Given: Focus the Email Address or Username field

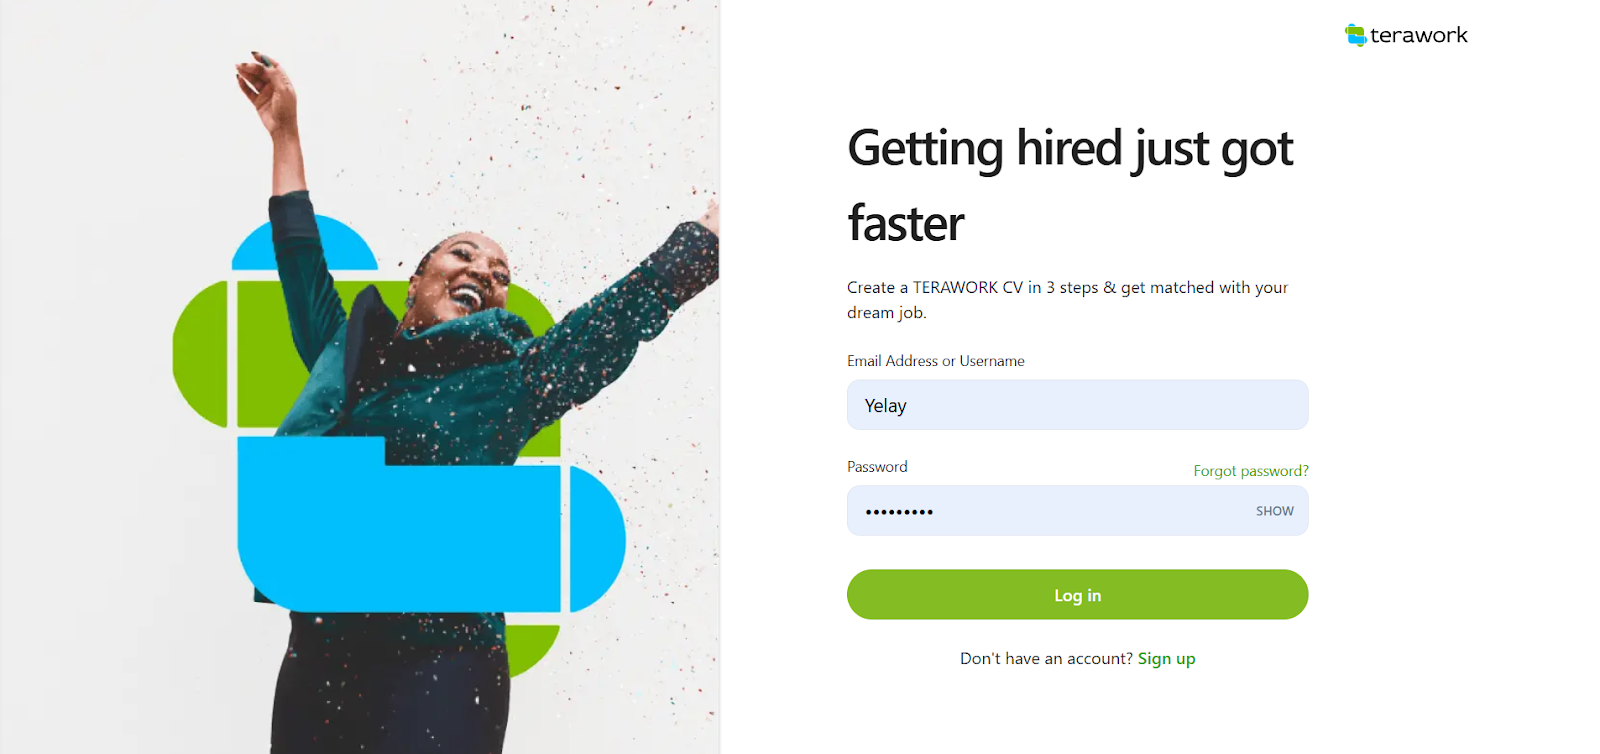Looking at the screenshot, I should point(1077,405).
